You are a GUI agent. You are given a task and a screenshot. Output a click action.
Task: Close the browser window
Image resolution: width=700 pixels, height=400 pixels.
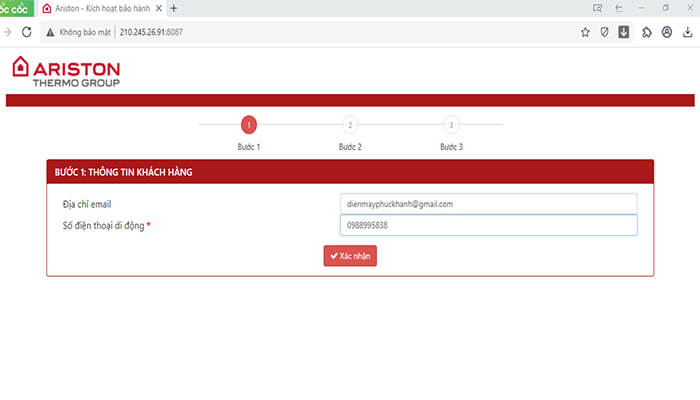click(x=690, y=8)
